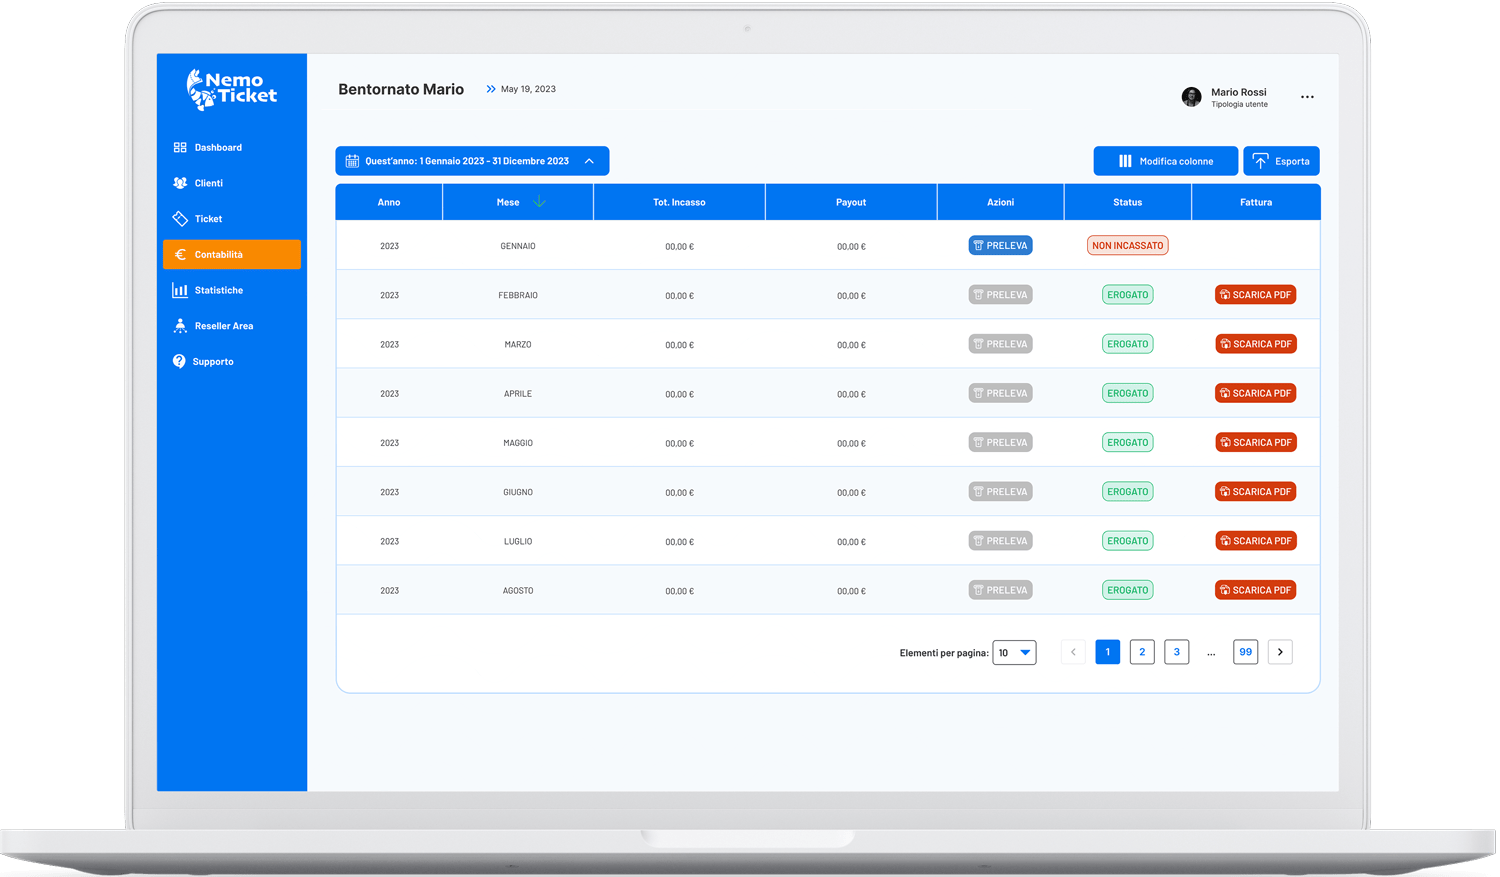Screen dimensions: 1500x877
Task: Select the Contabilità euro icon
Action: 180,255
